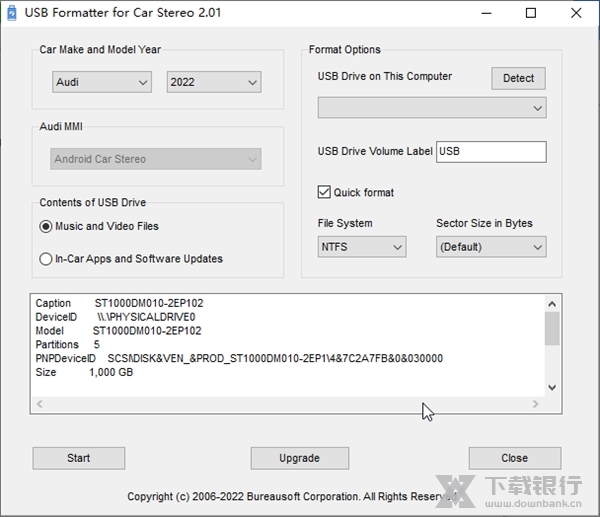Viewport: 600px width, 517px height.
Task: Click the vertical scrollbar thumb in info box
Action: click(552, 328)
